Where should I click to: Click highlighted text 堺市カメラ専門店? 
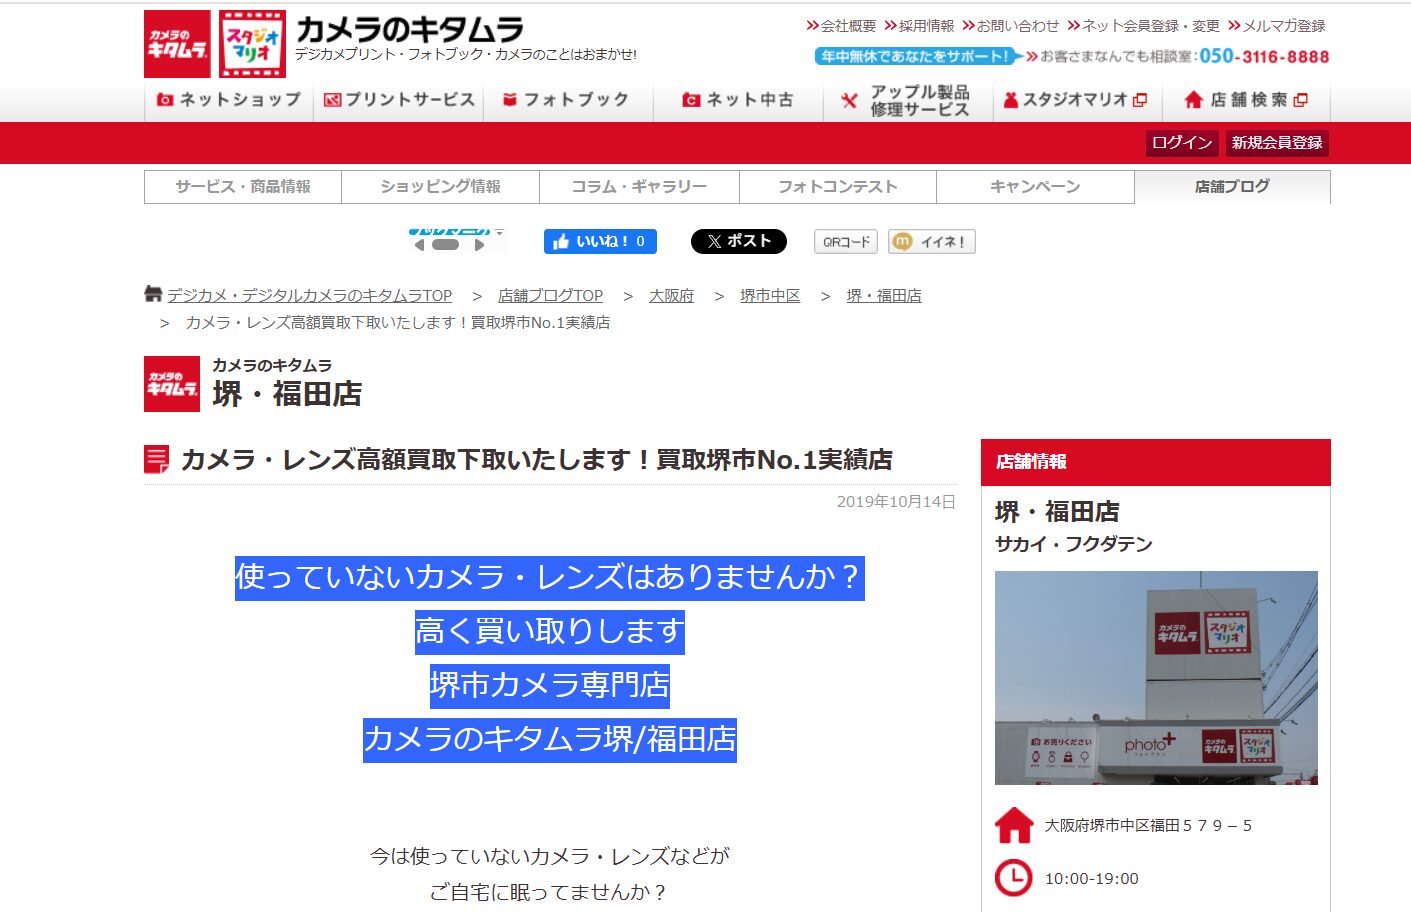[550, 686]
